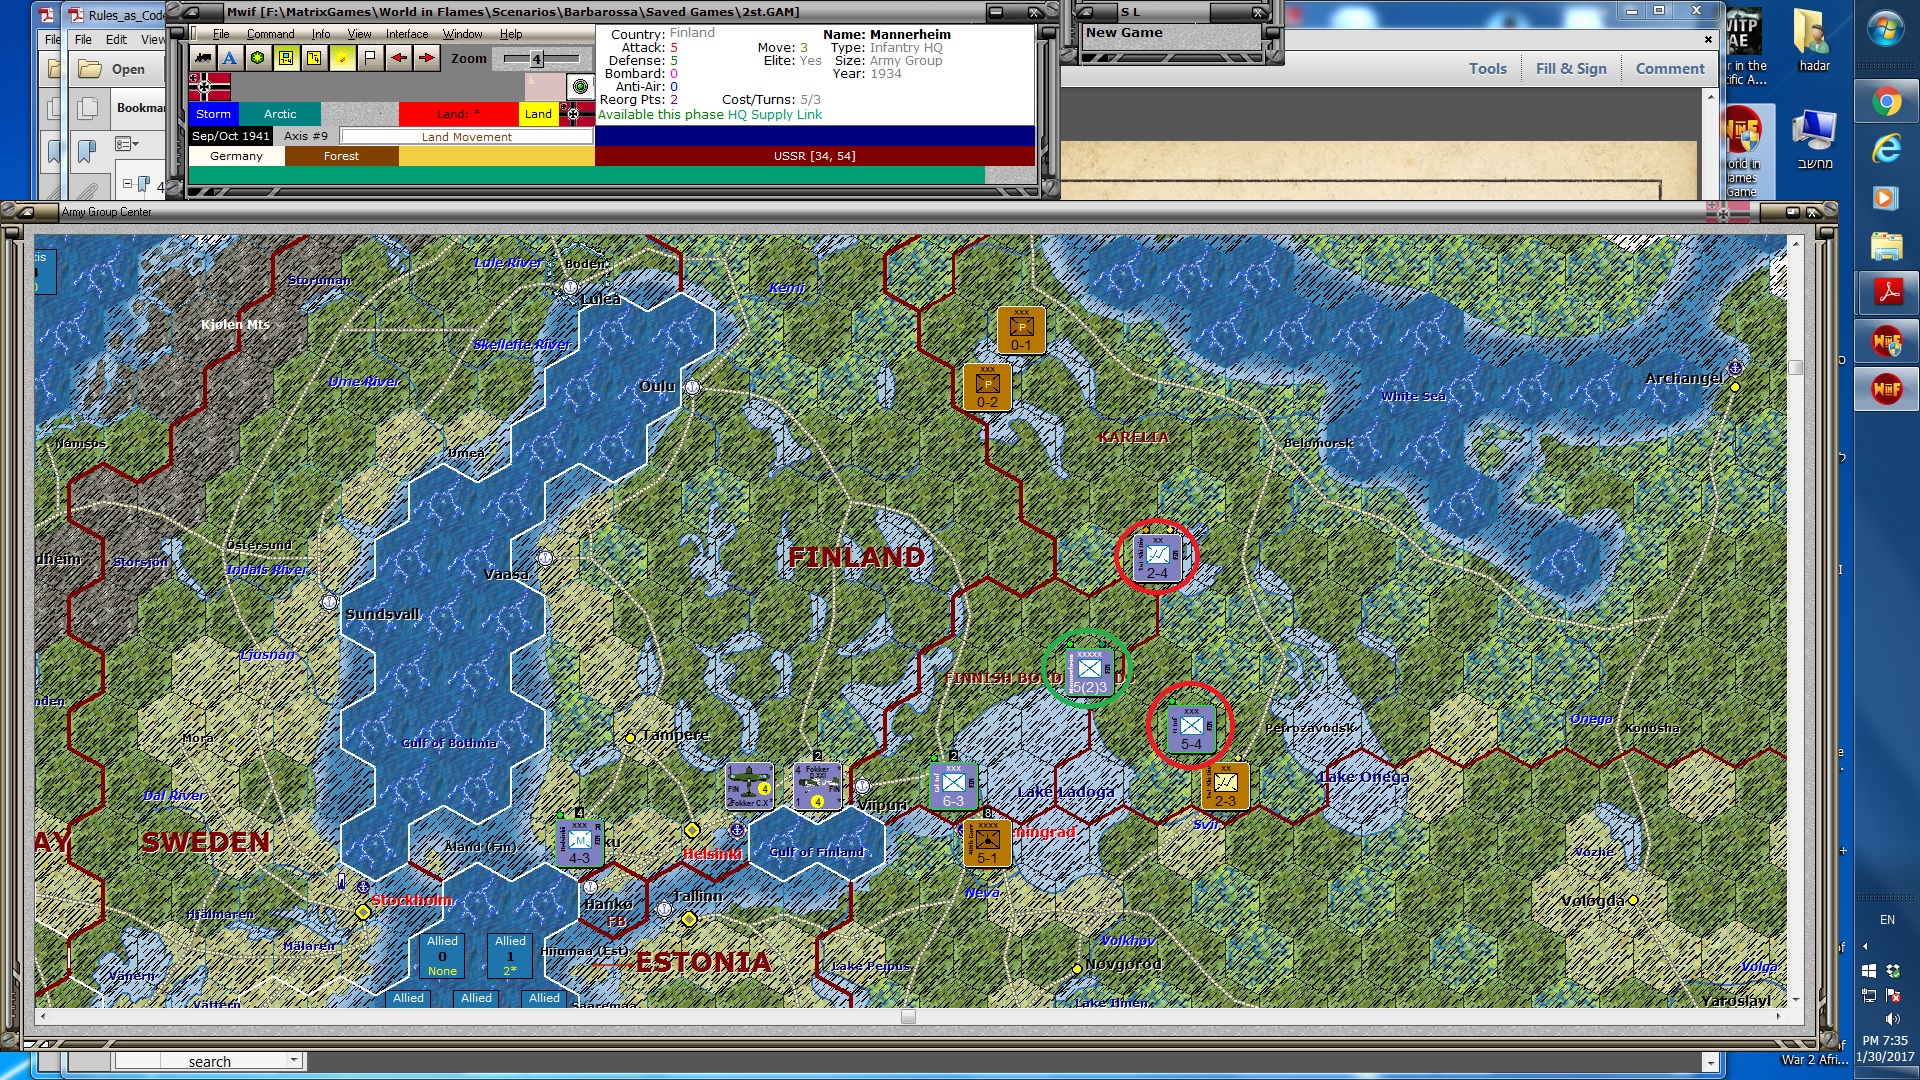The image size is (1920, 1080).
Task: Select the 2-4 Finnish unit
Action: (1157, 557)
